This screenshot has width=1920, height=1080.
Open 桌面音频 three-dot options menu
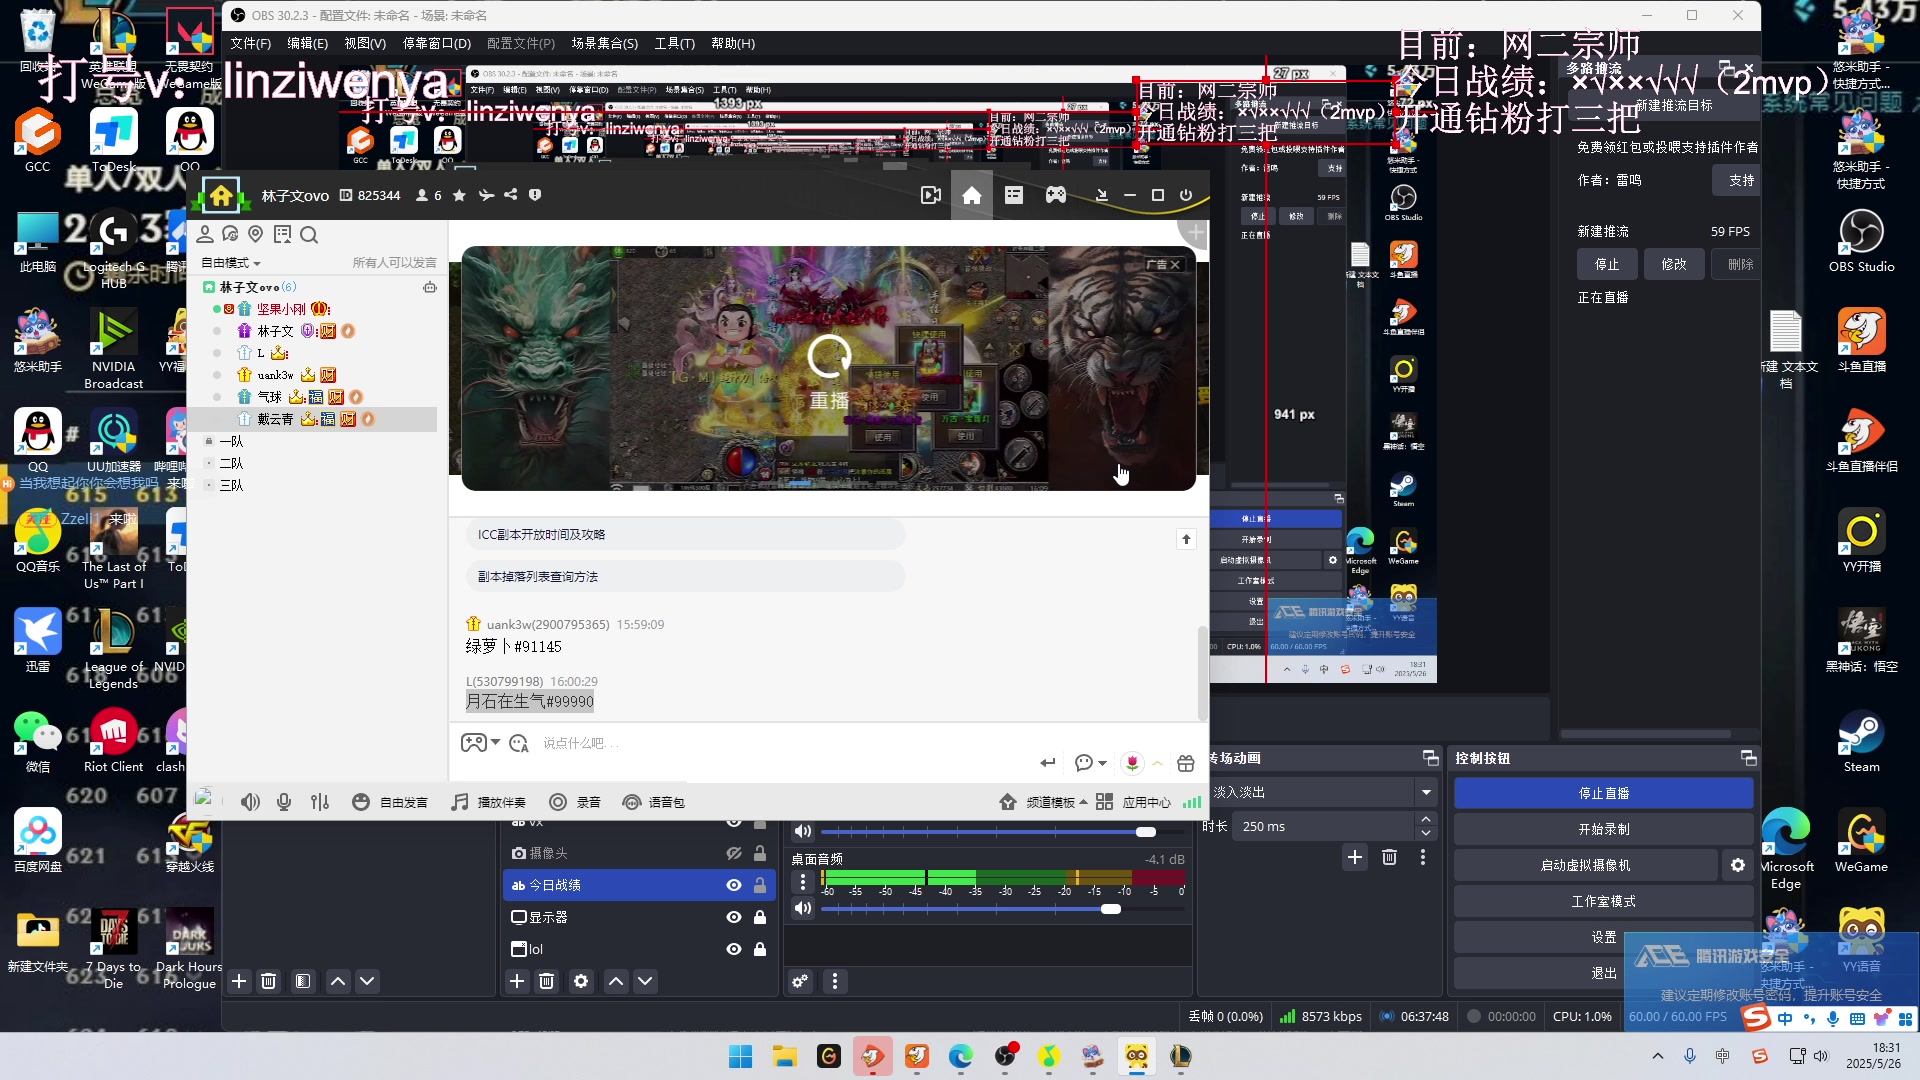coord(802,881)
